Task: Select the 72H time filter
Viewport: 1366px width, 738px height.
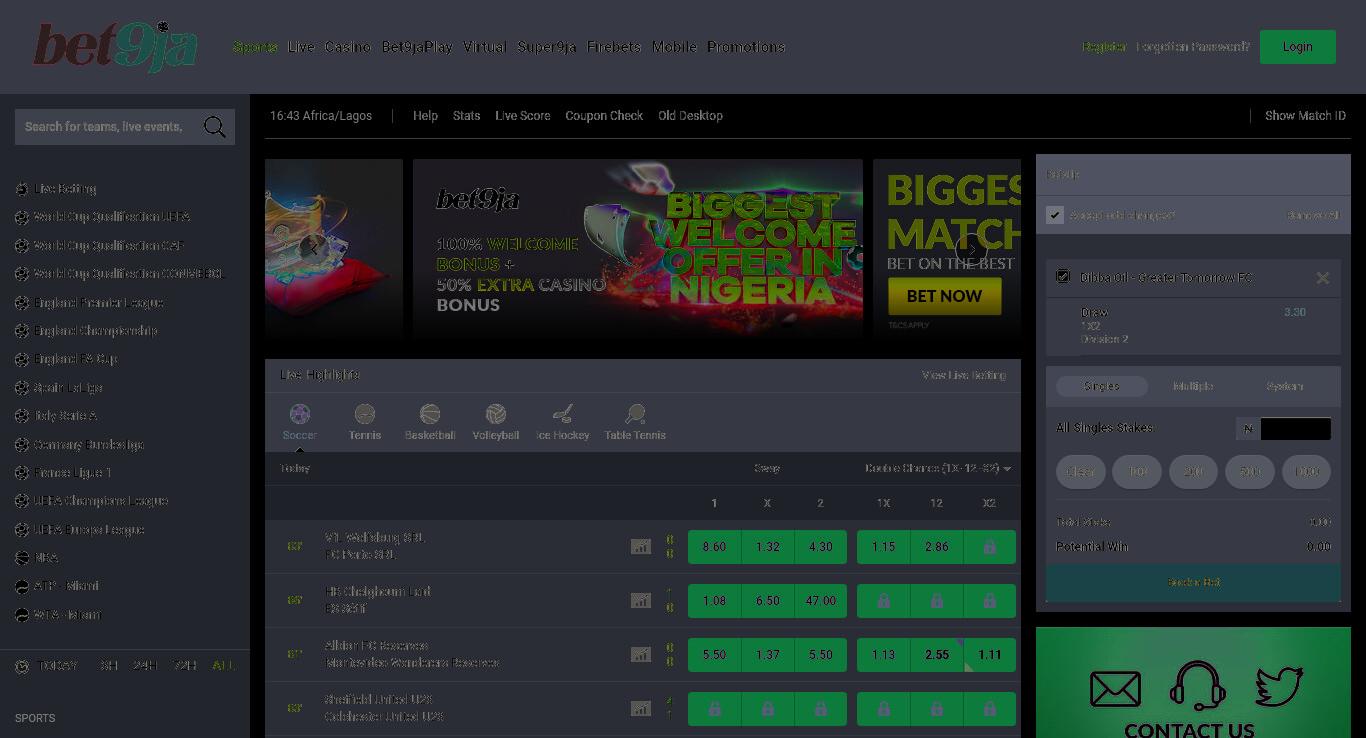Action: coord(184,666)
